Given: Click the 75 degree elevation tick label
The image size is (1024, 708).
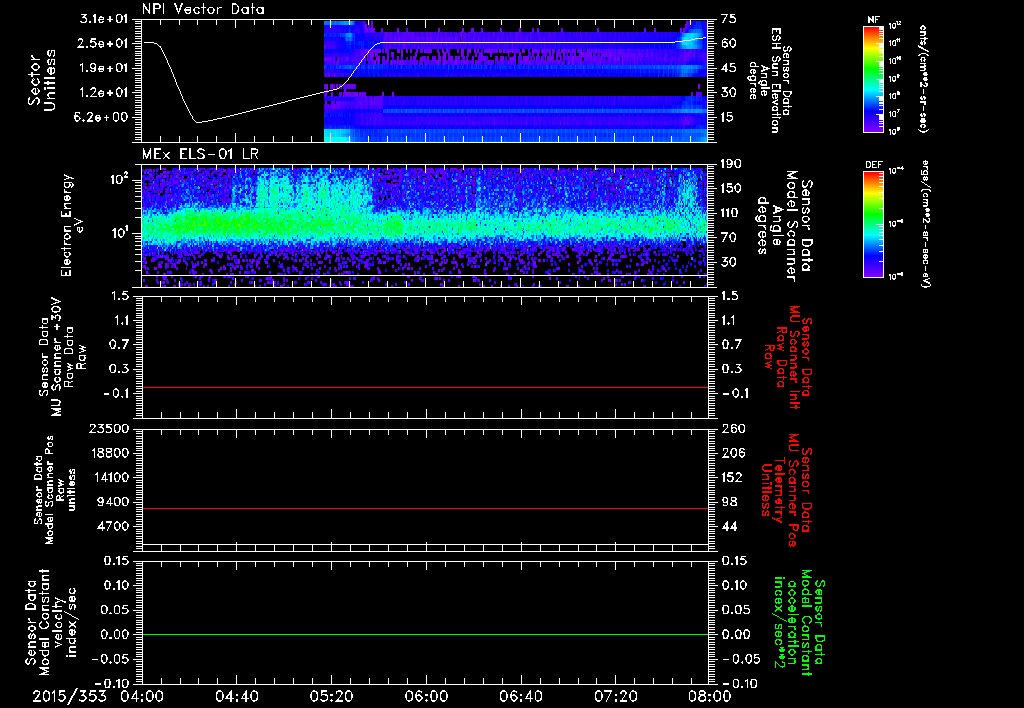Looking at the screenshot, I should [x=729, y=19].
